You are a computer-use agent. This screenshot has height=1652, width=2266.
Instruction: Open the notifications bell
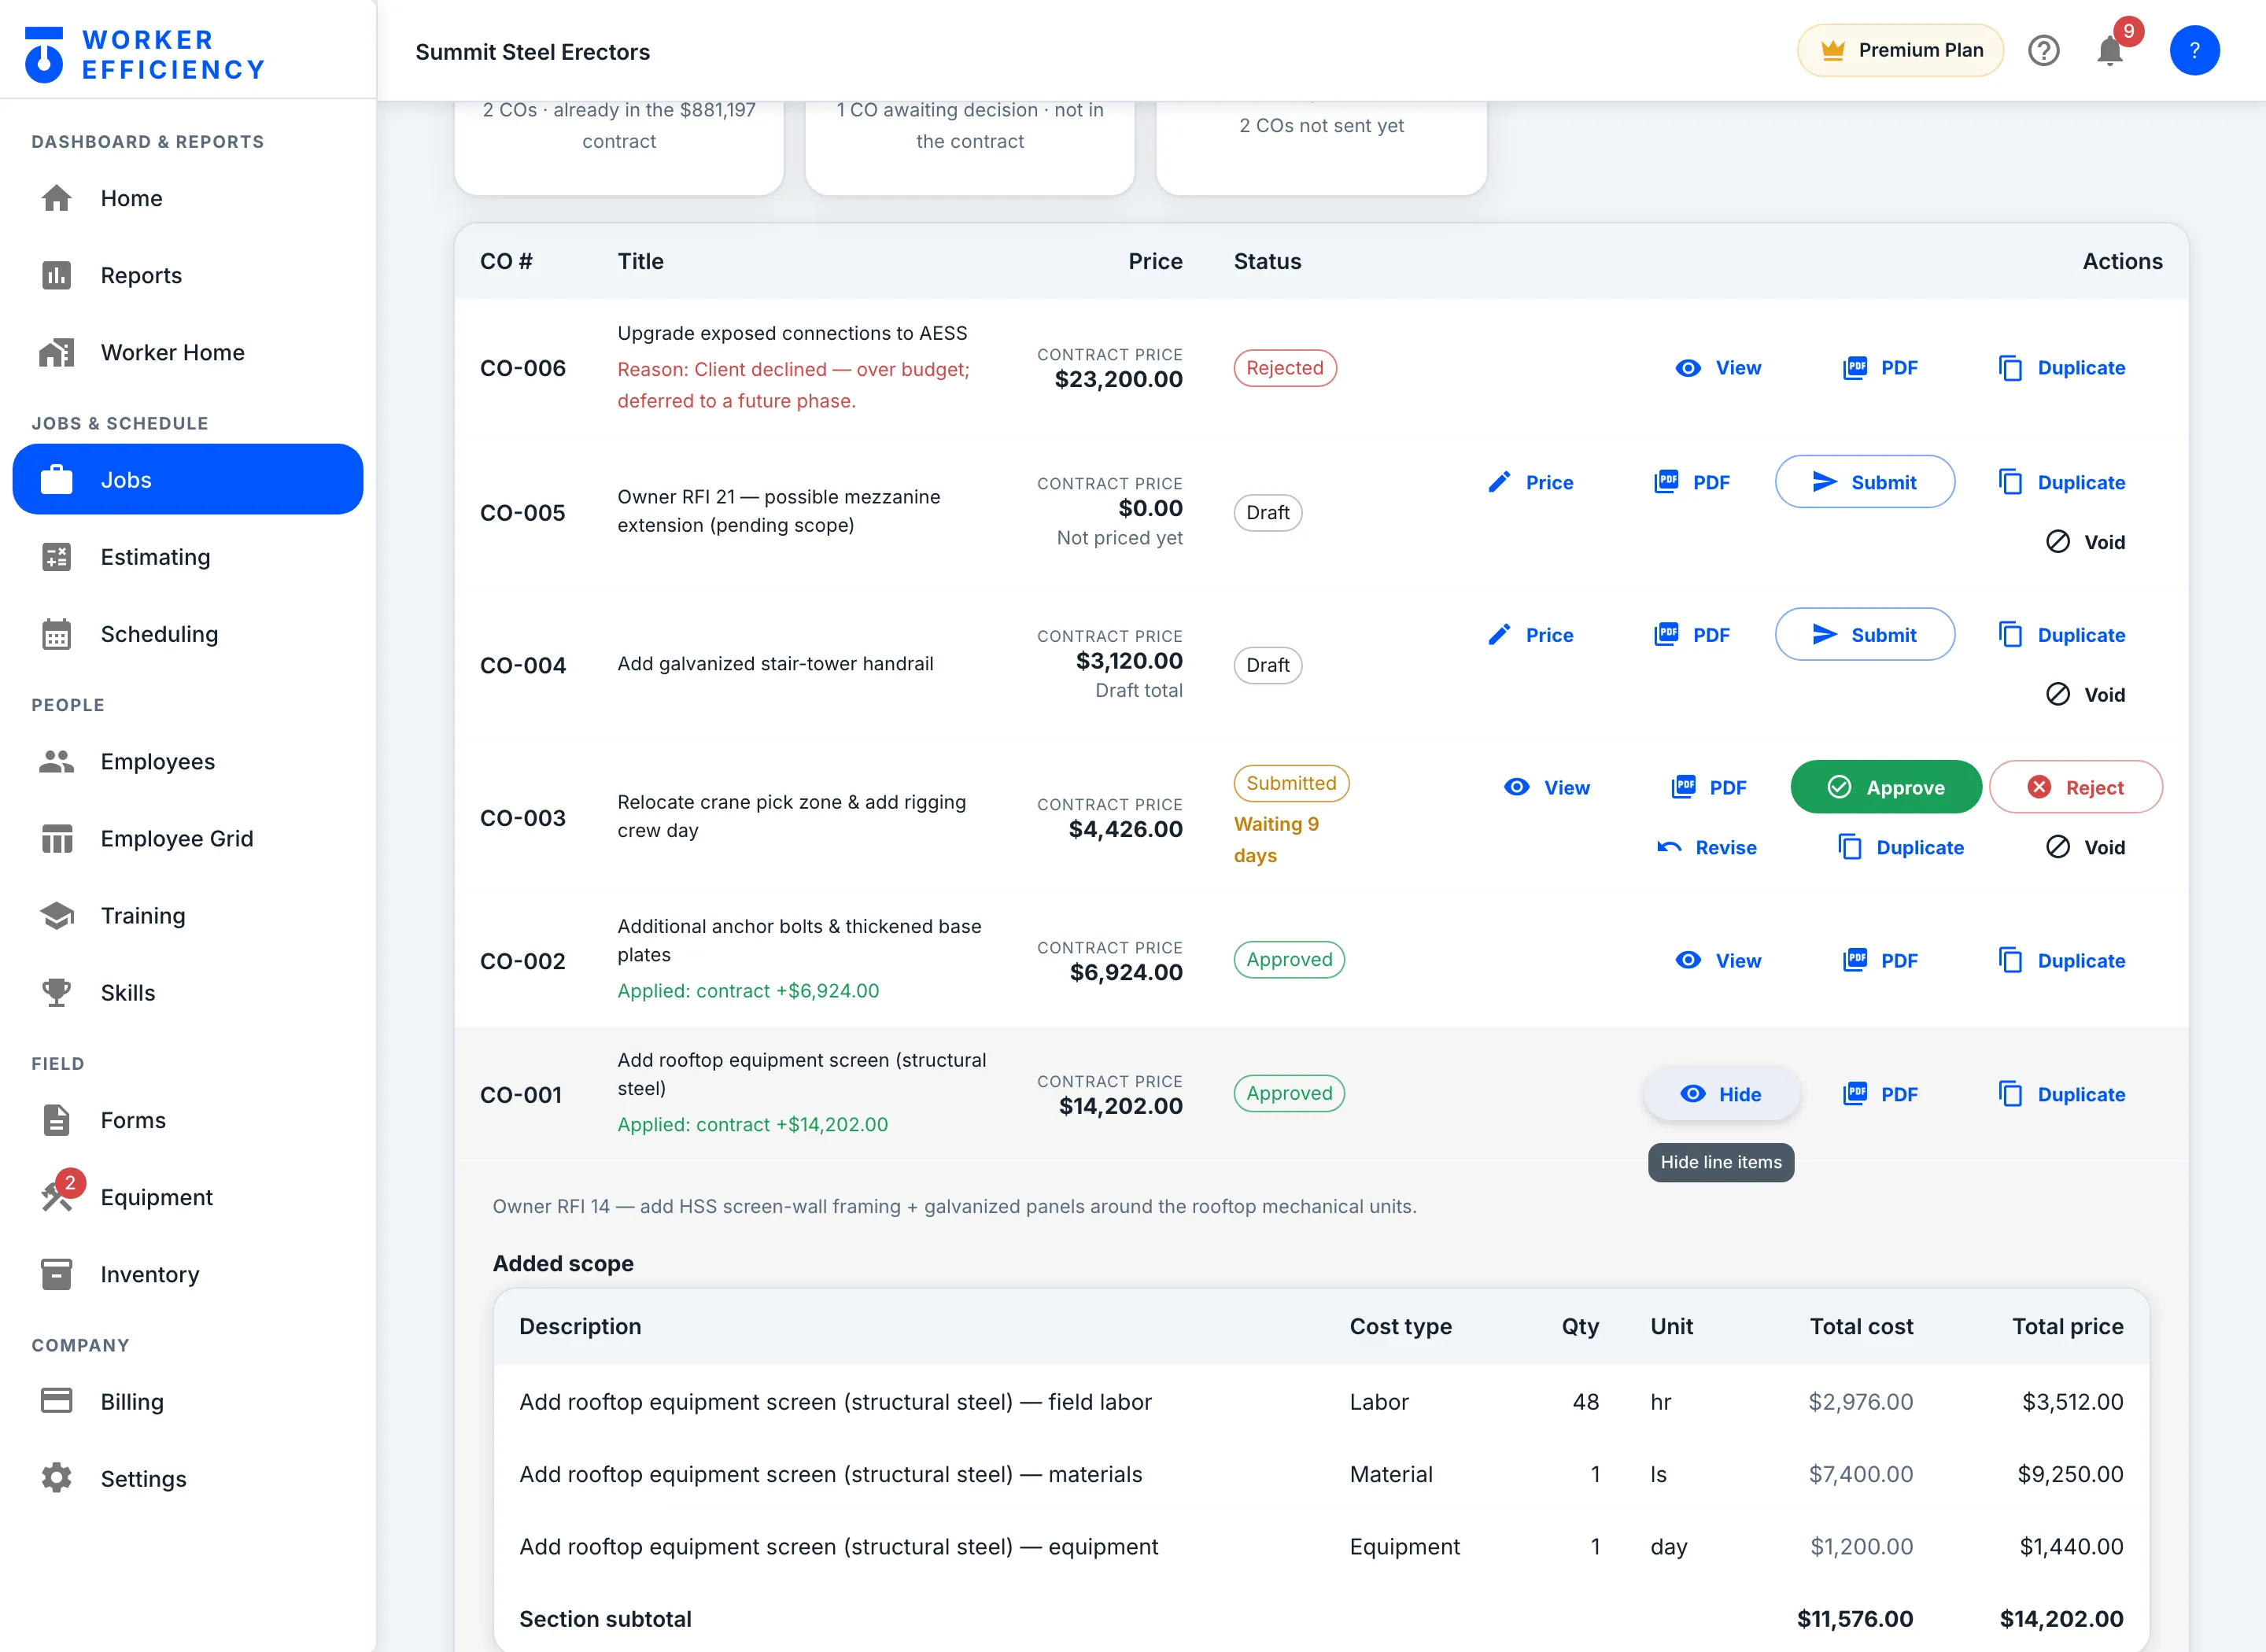(x=2109, y=50)
